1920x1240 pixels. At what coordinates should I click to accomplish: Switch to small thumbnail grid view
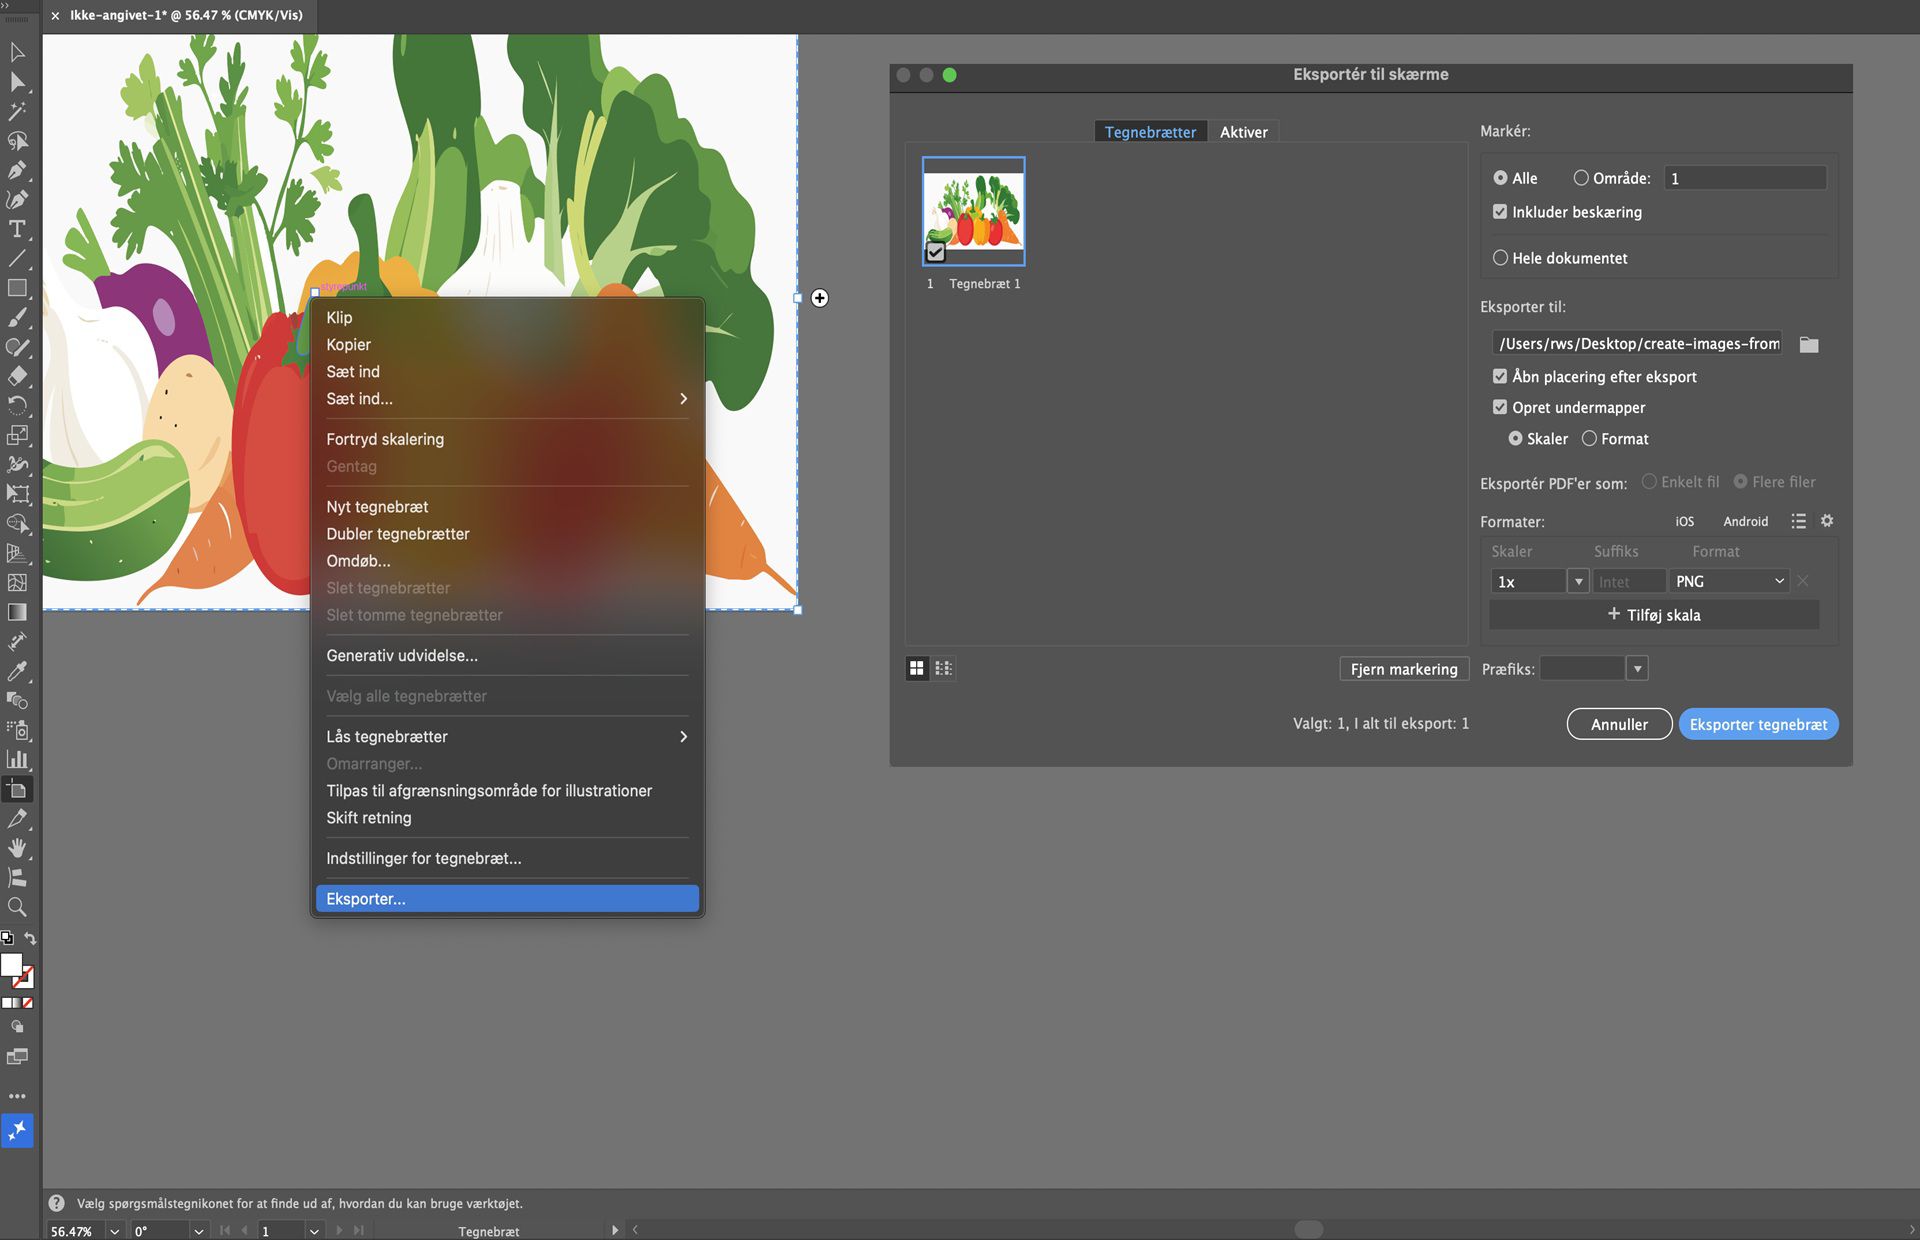click(943, 668)
